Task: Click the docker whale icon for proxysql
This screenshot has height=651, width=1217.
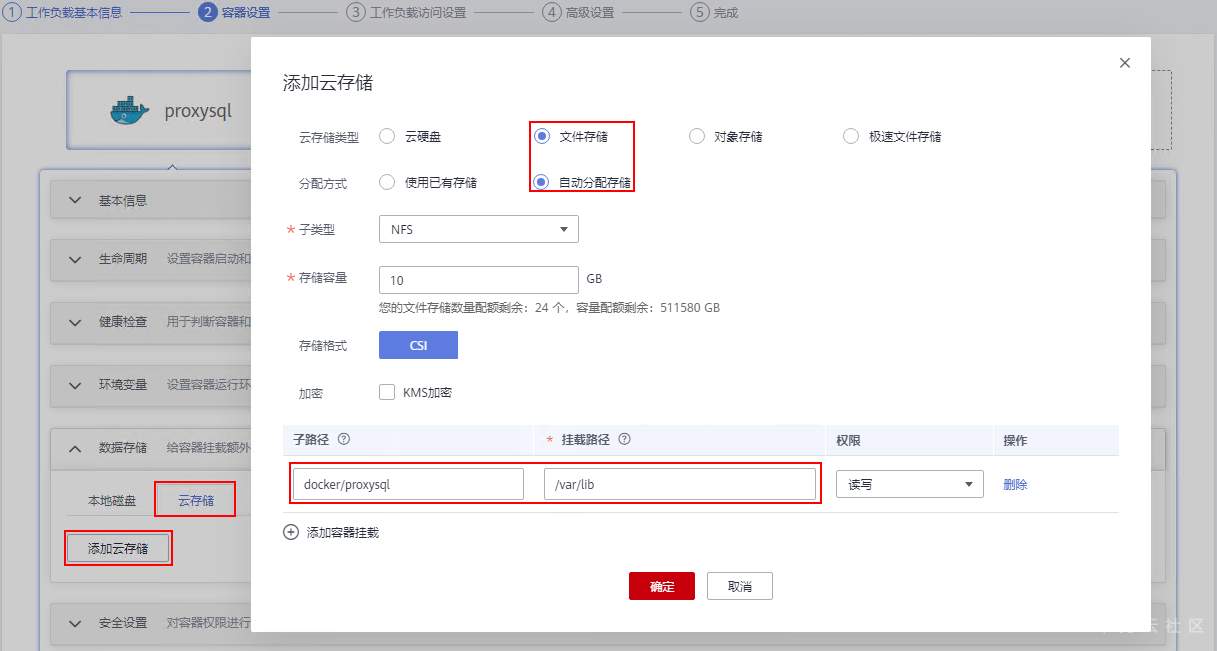Action: 130,110
